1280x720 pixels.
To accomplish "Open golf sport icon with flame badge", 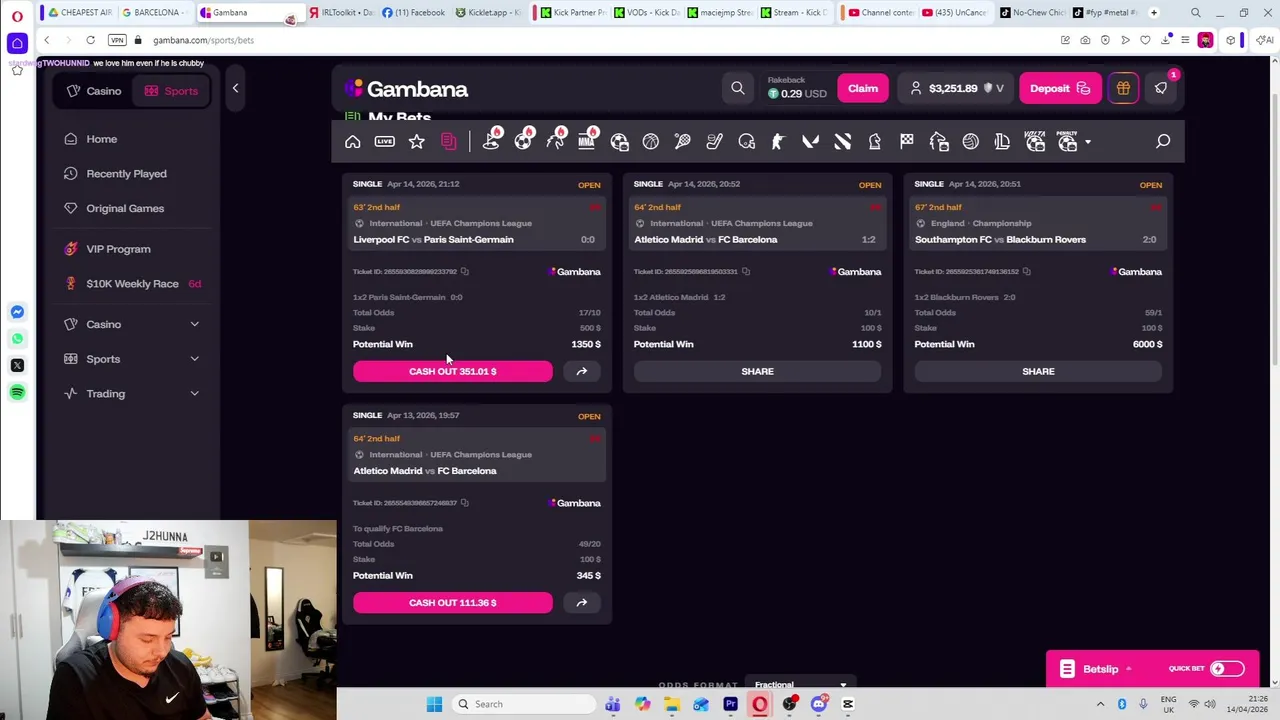I will click(491, 141).
